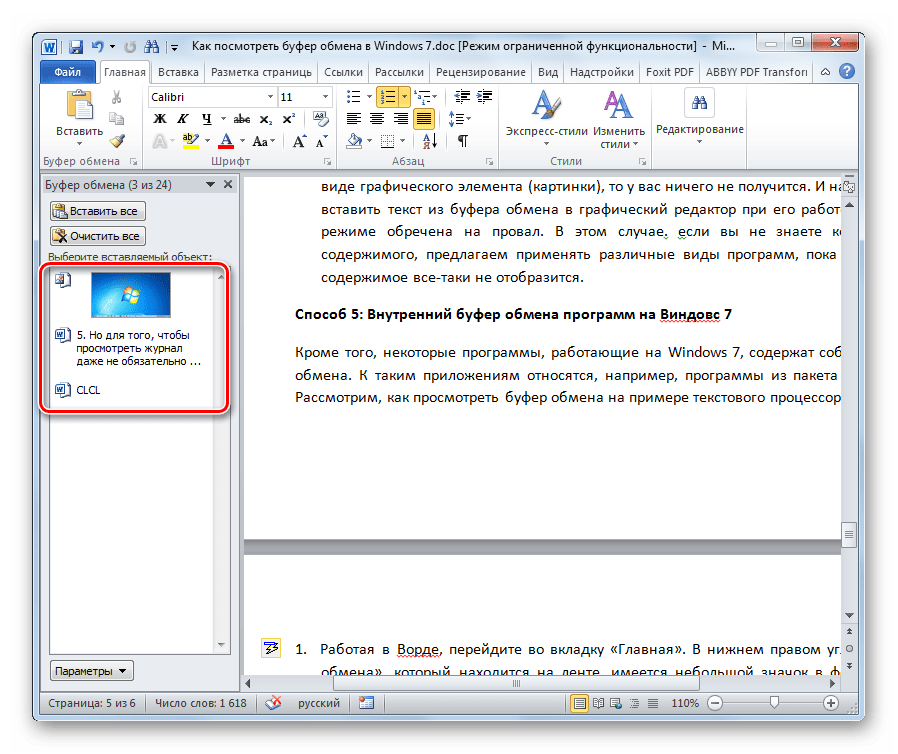The image size is (898, 754).
Task: Clear formatting with the eraser icon
Action: 321,119
